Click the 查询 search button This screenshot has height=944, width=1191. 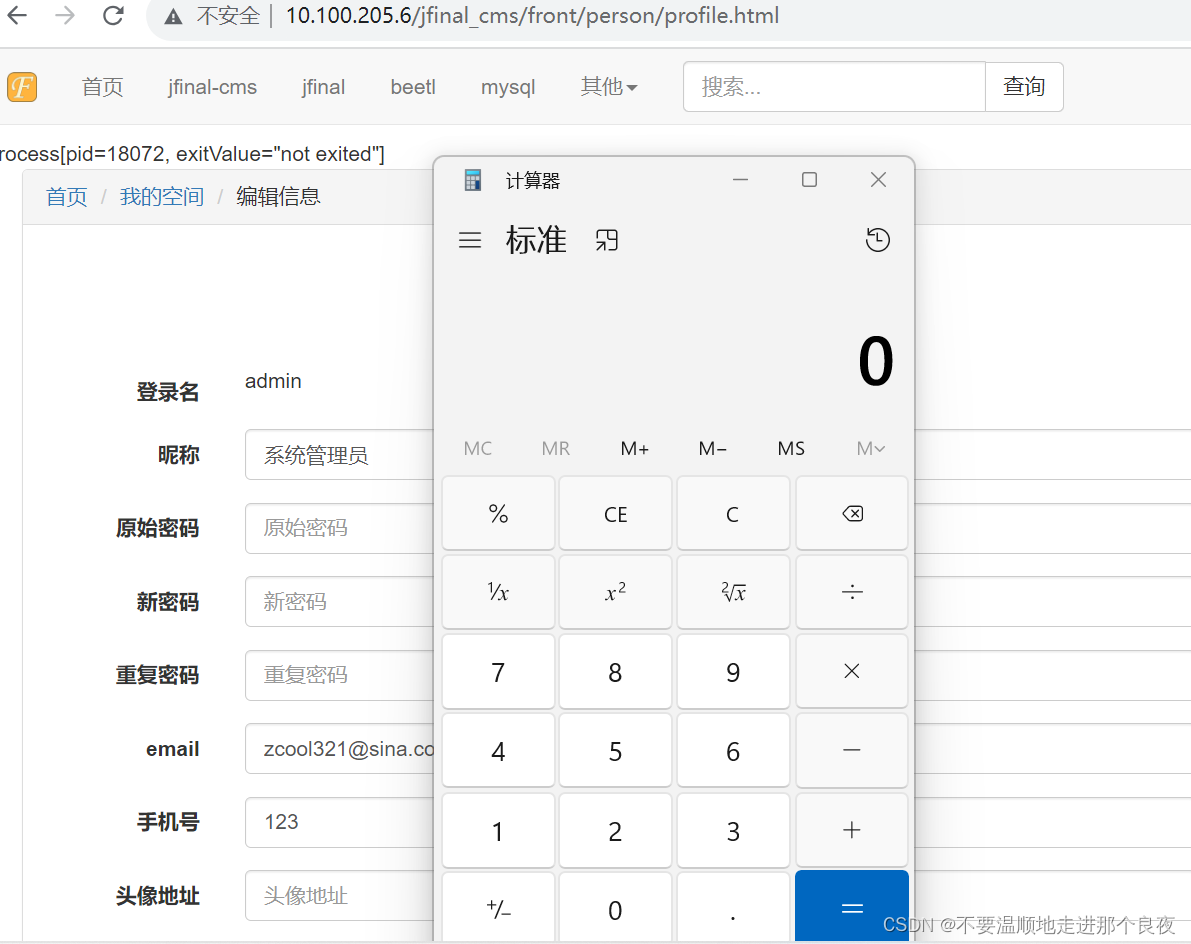1024,87
